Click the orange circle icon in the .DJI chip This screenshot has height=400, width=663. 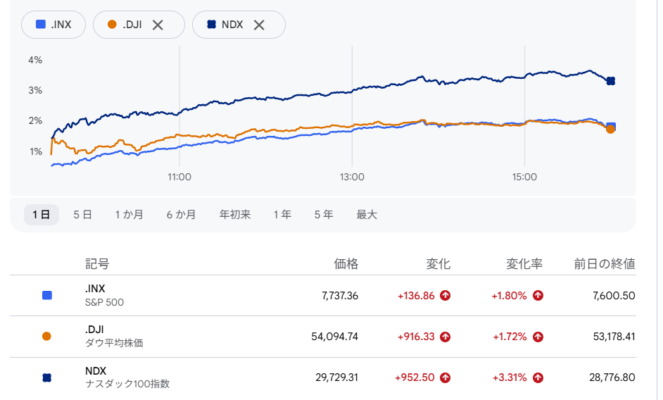[112, 25]
